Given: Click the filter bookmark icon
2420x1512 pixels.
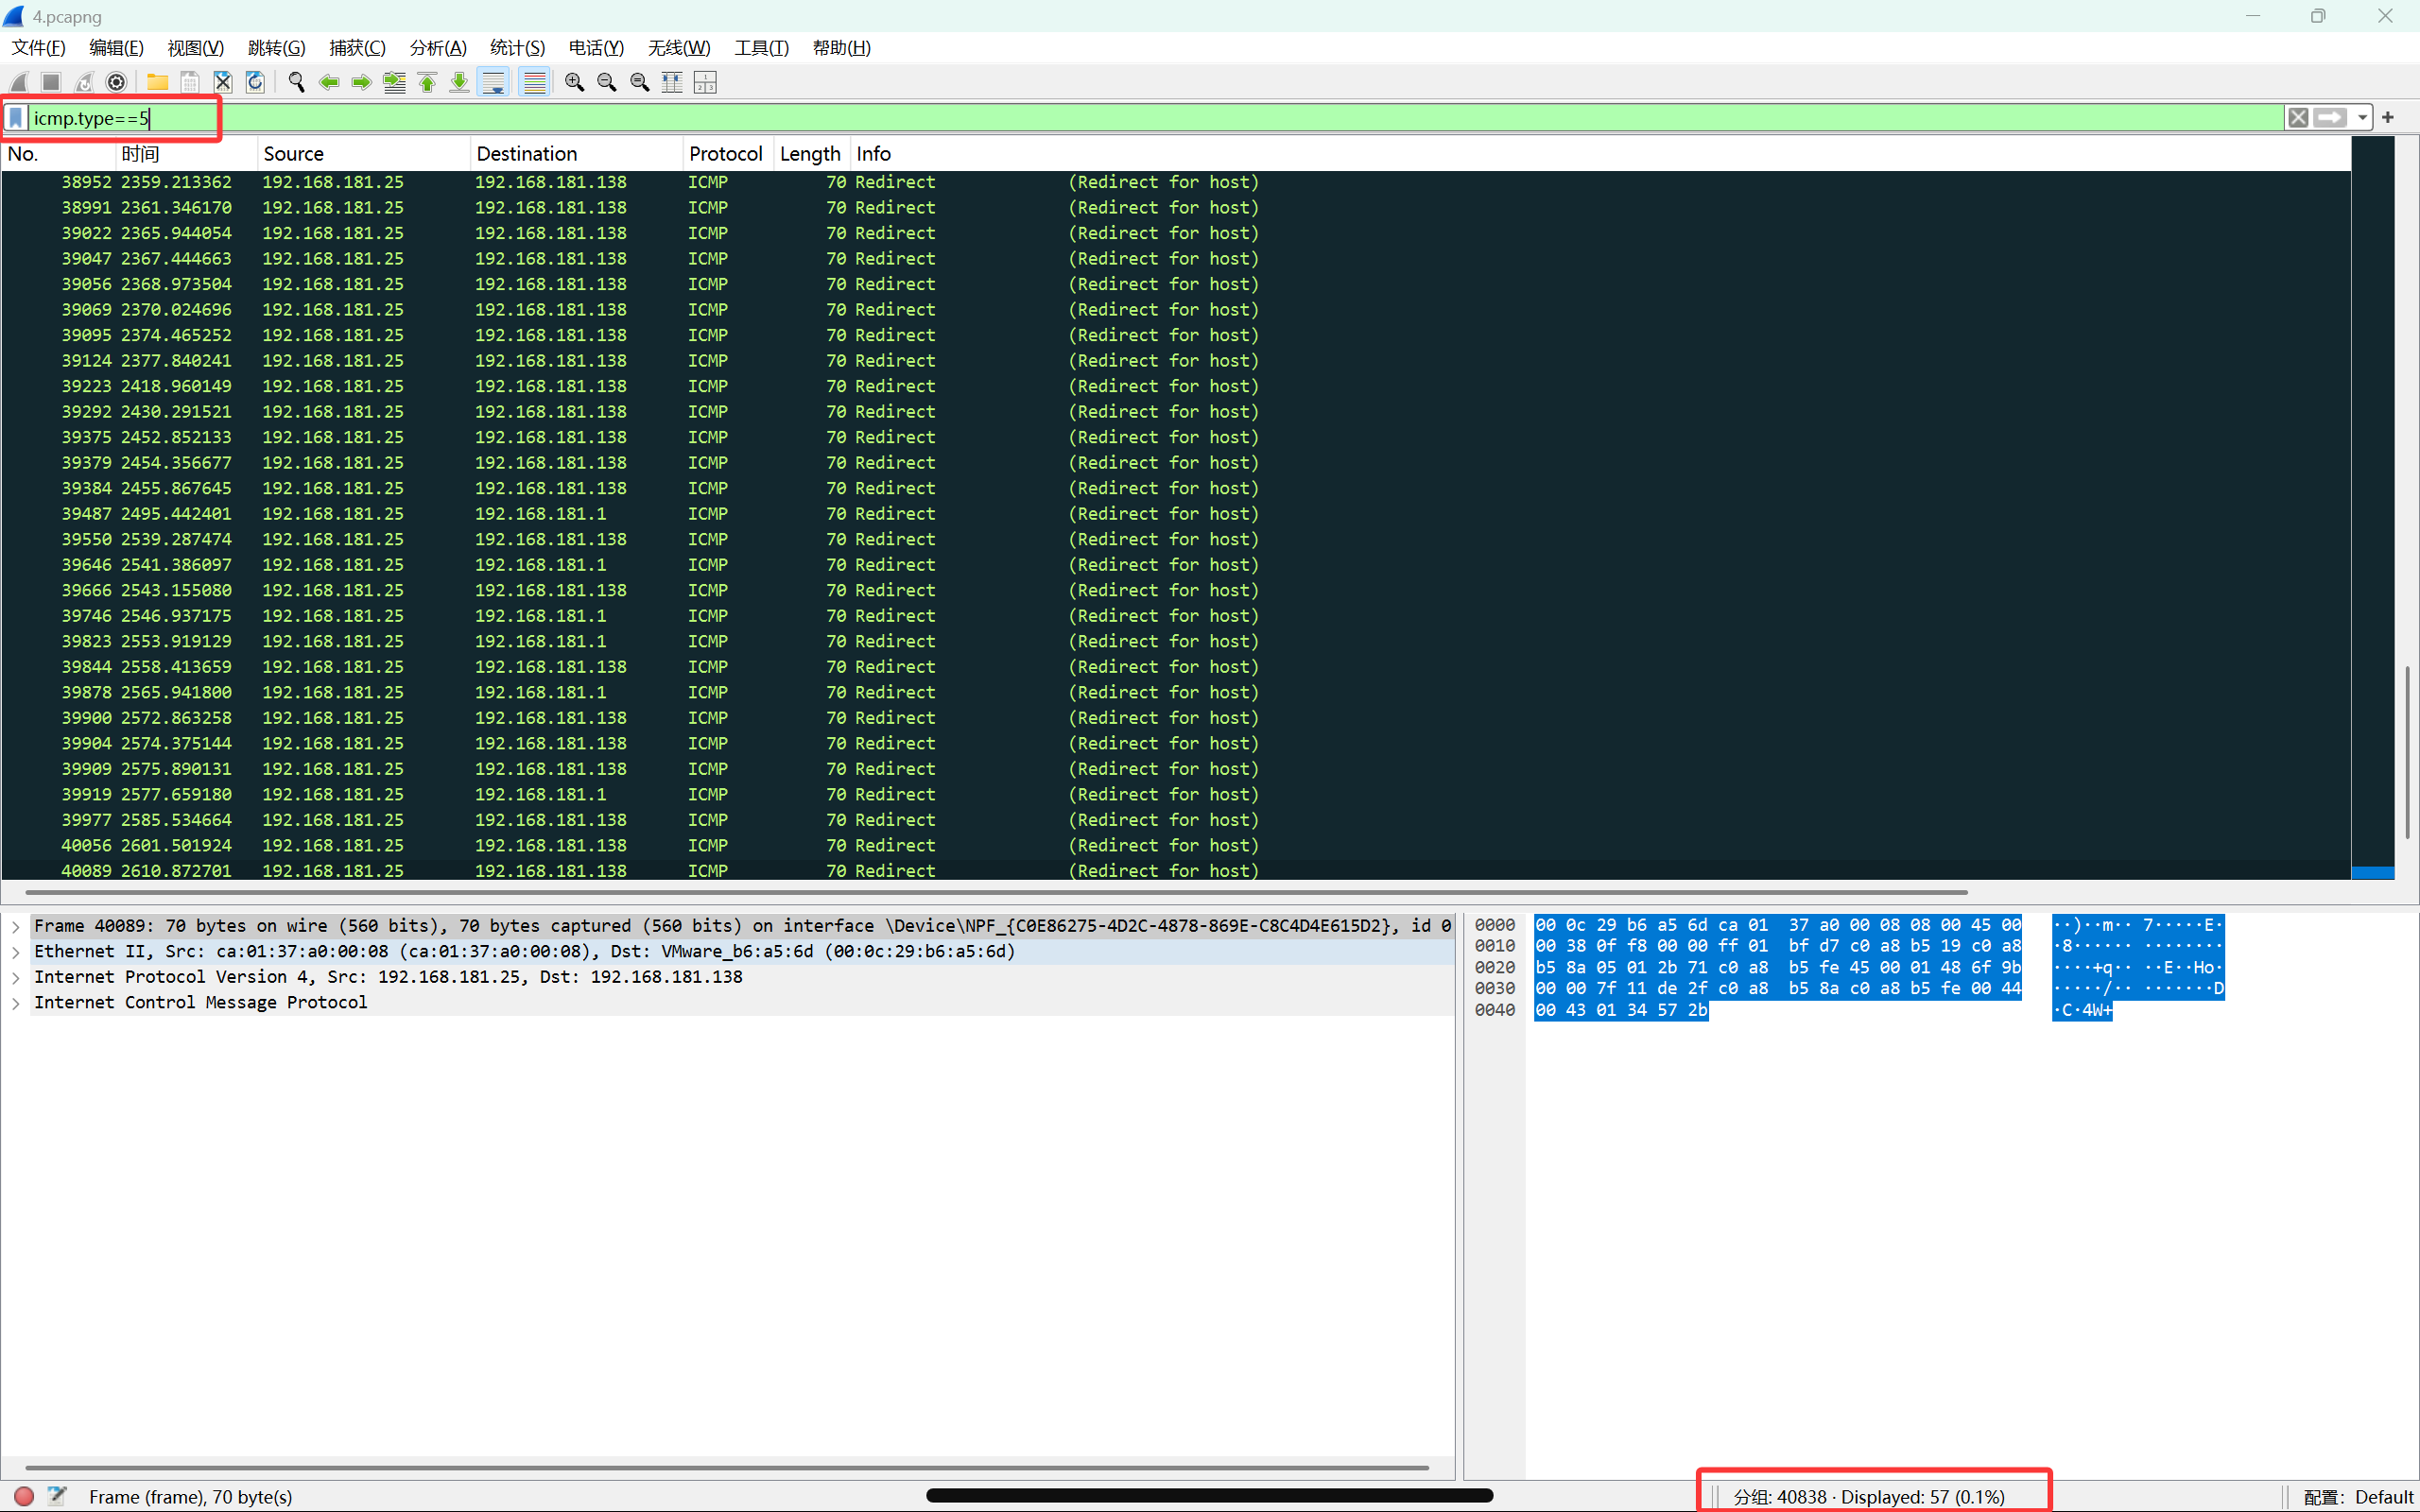Looking at the screenshot, I should [x=16, y=118].
